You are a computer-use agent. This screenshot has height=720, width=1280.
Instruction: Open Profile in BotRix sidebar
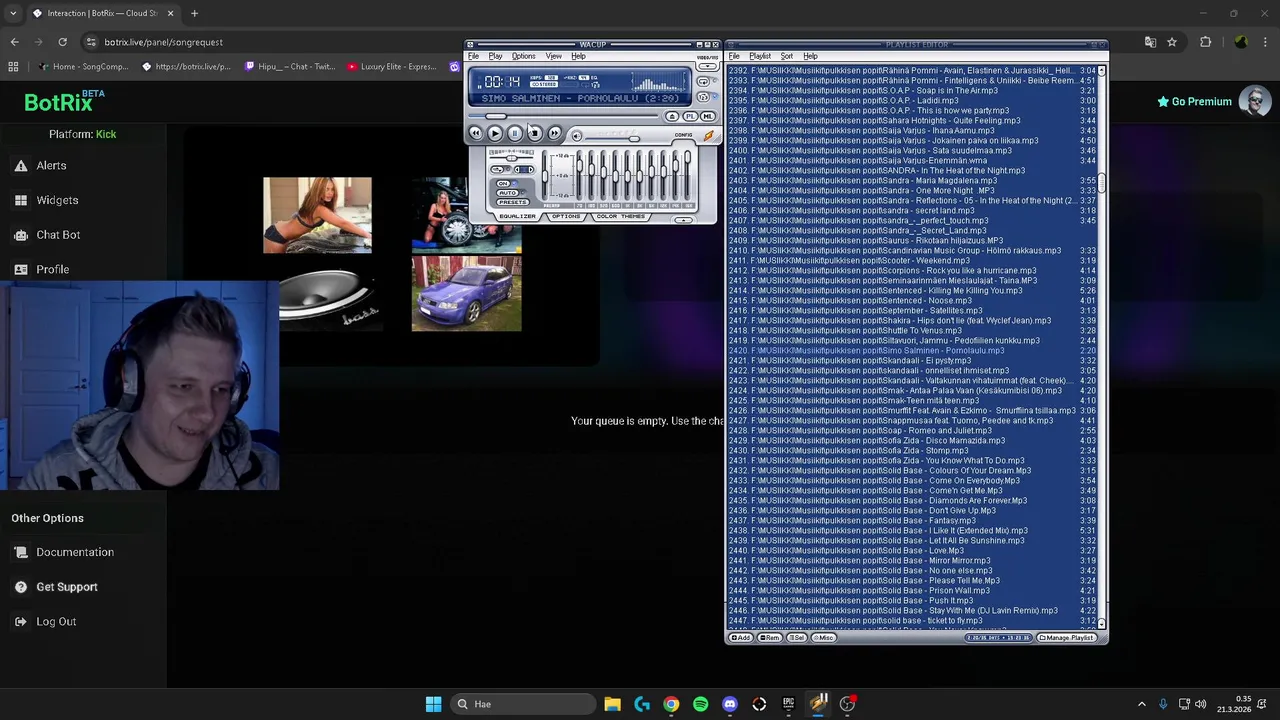click(52, 269)
